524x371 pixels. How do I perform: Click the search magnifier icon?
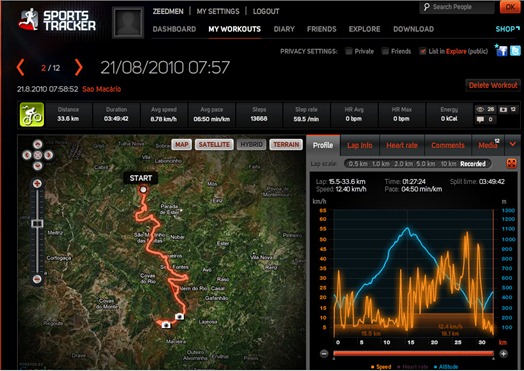426,7
